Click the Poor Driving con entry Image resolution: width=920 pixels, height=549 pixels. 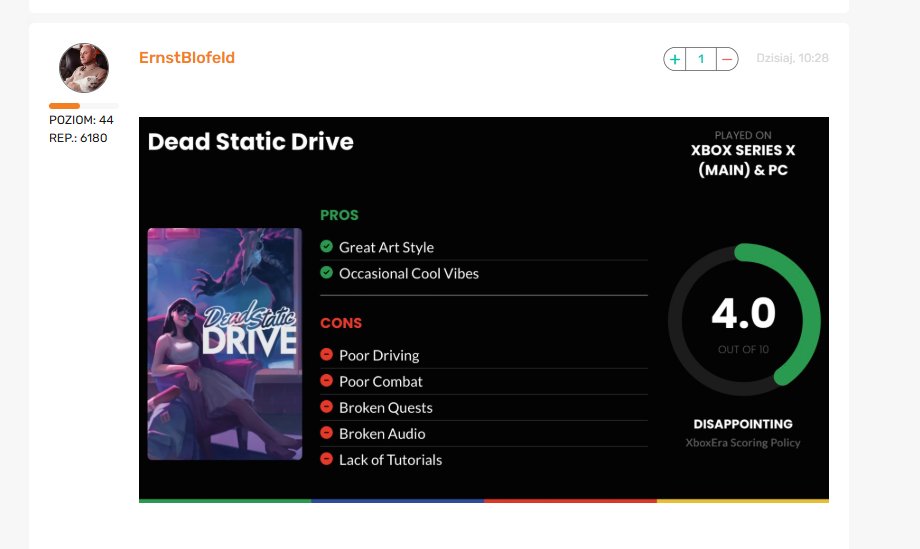pos(379,355)
